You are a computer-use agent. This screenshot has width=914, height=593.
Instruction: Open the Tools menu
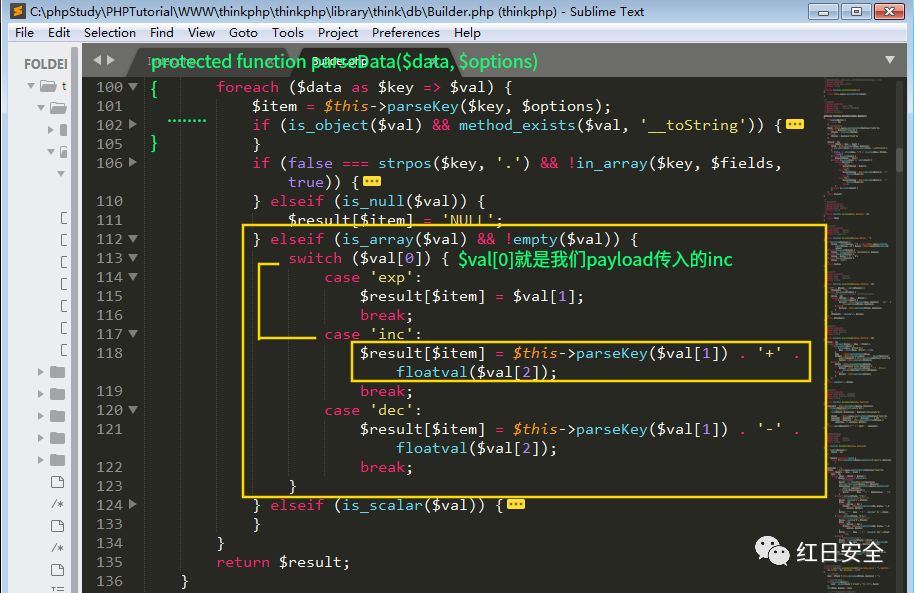pos(287,33)
